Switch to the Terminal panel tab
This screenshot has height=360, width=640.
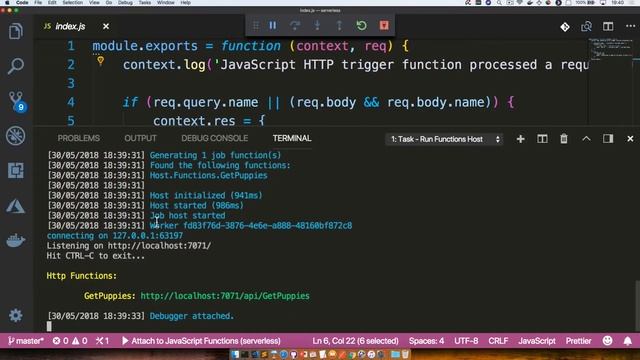pyautogui.click(x=292, y=138)
